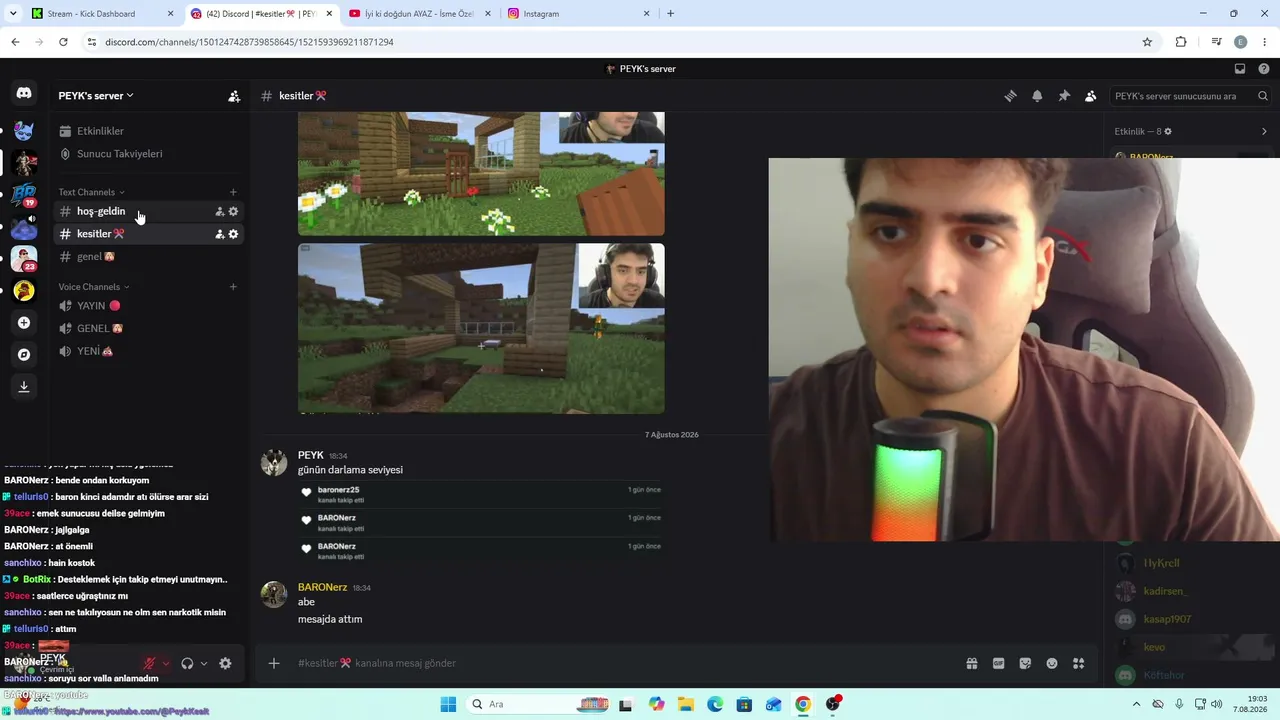Open Etkinlikler events
Image resolution: width=1280 pixels, height=720 pixels.
100,131
